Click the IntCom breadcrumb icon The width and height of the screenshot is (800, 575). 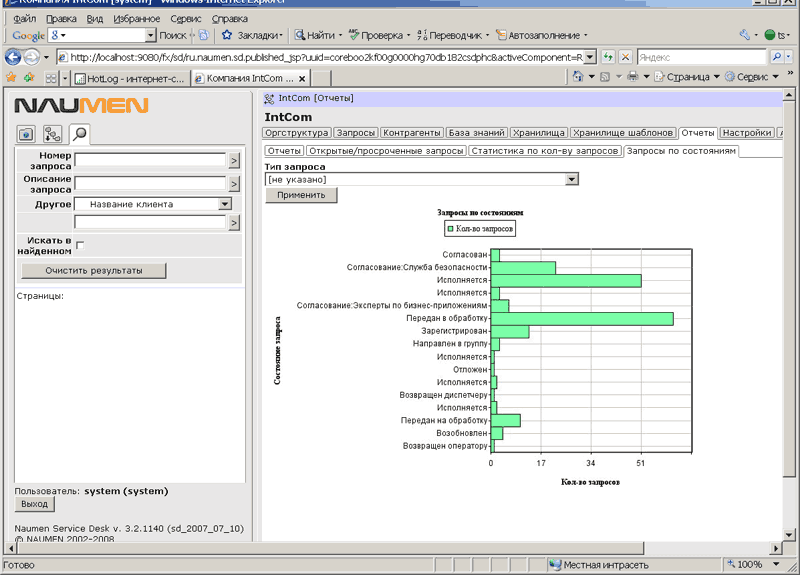click(x=269, y=98)
